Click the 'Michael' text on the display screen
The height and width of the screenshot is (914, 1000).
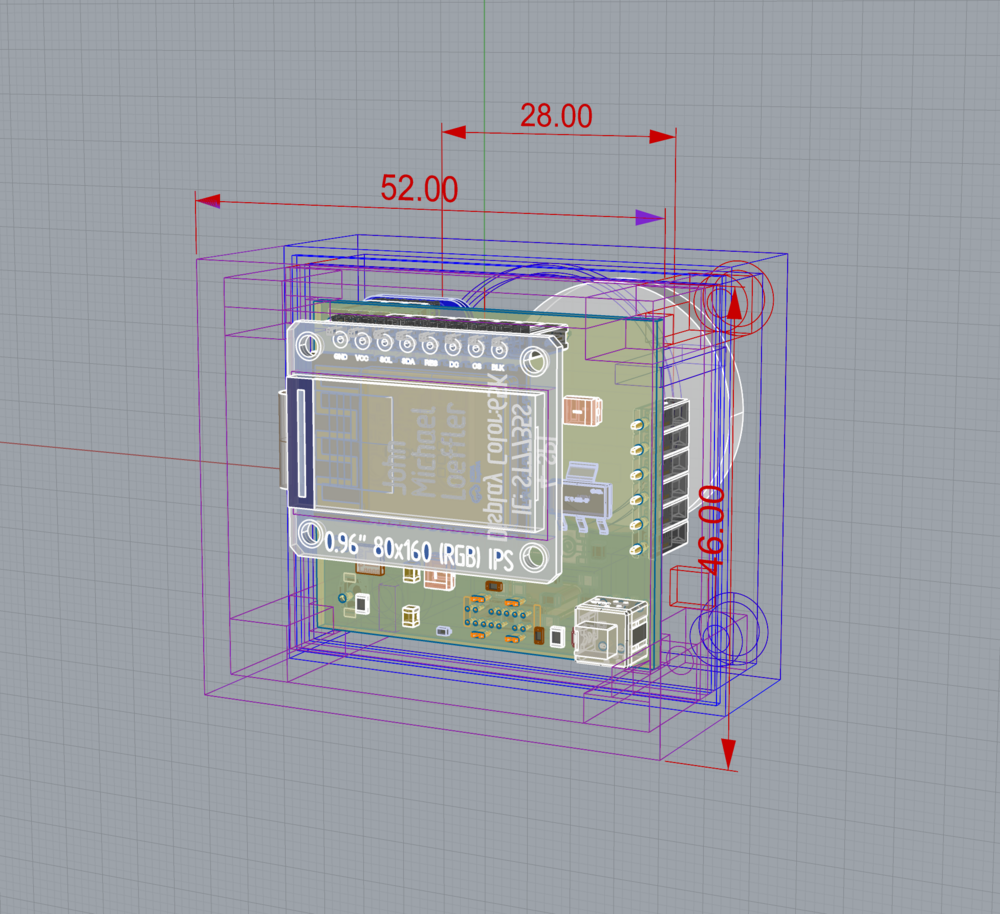[x=423, y=452]
